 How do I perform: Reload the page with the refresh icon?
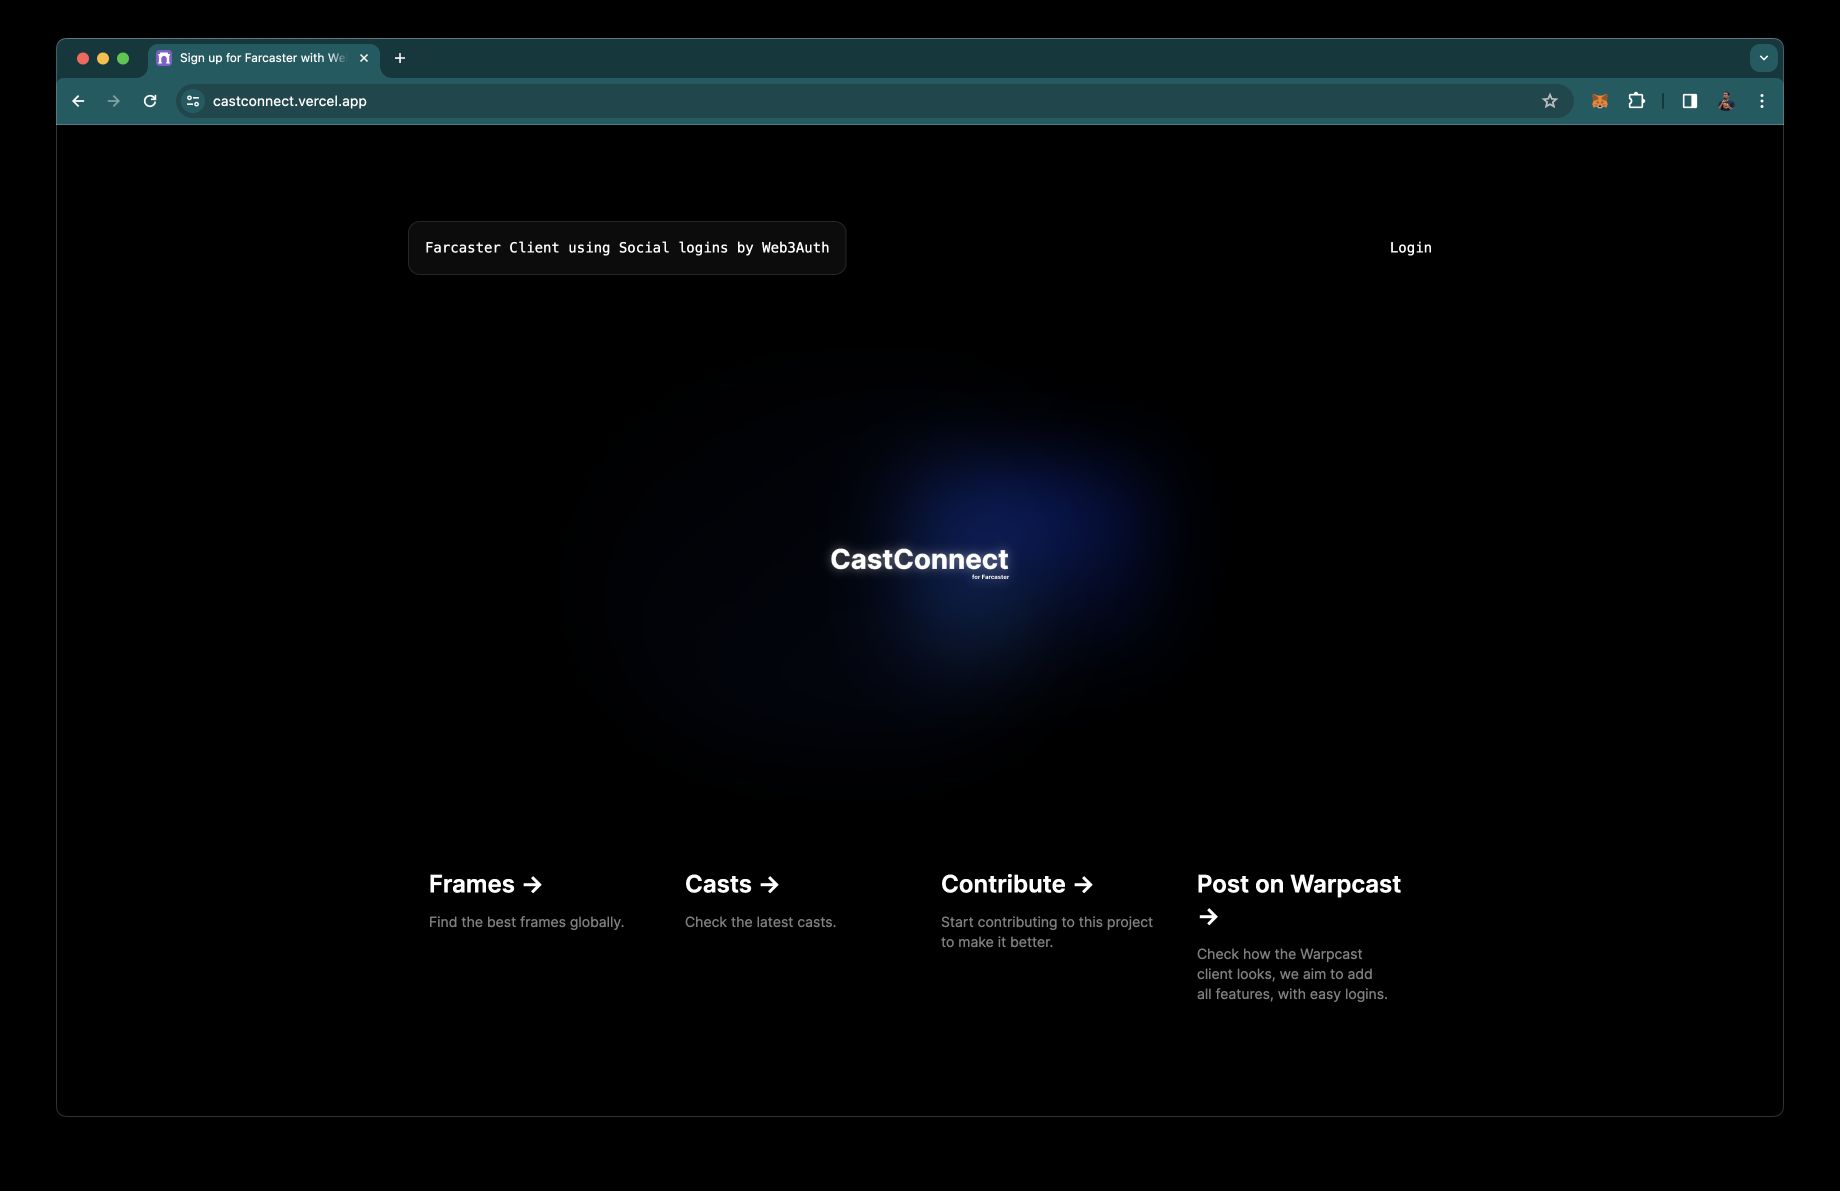point(150,101)
